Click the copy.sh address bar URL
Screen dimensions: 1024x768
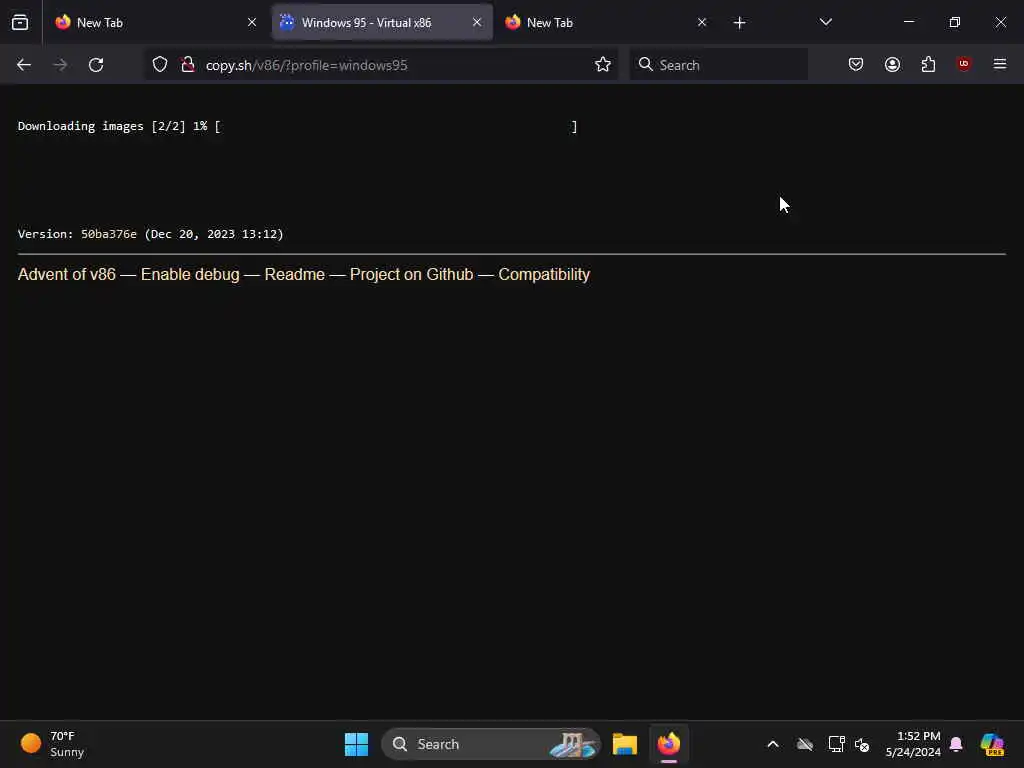click(306, 65)
